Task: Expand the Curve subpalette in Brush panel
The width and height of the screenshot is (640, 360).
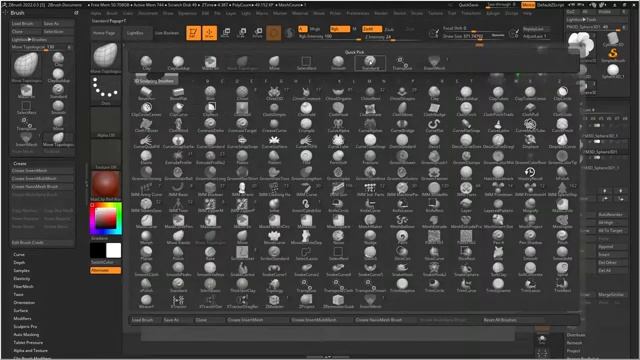Action: (19, 254)
